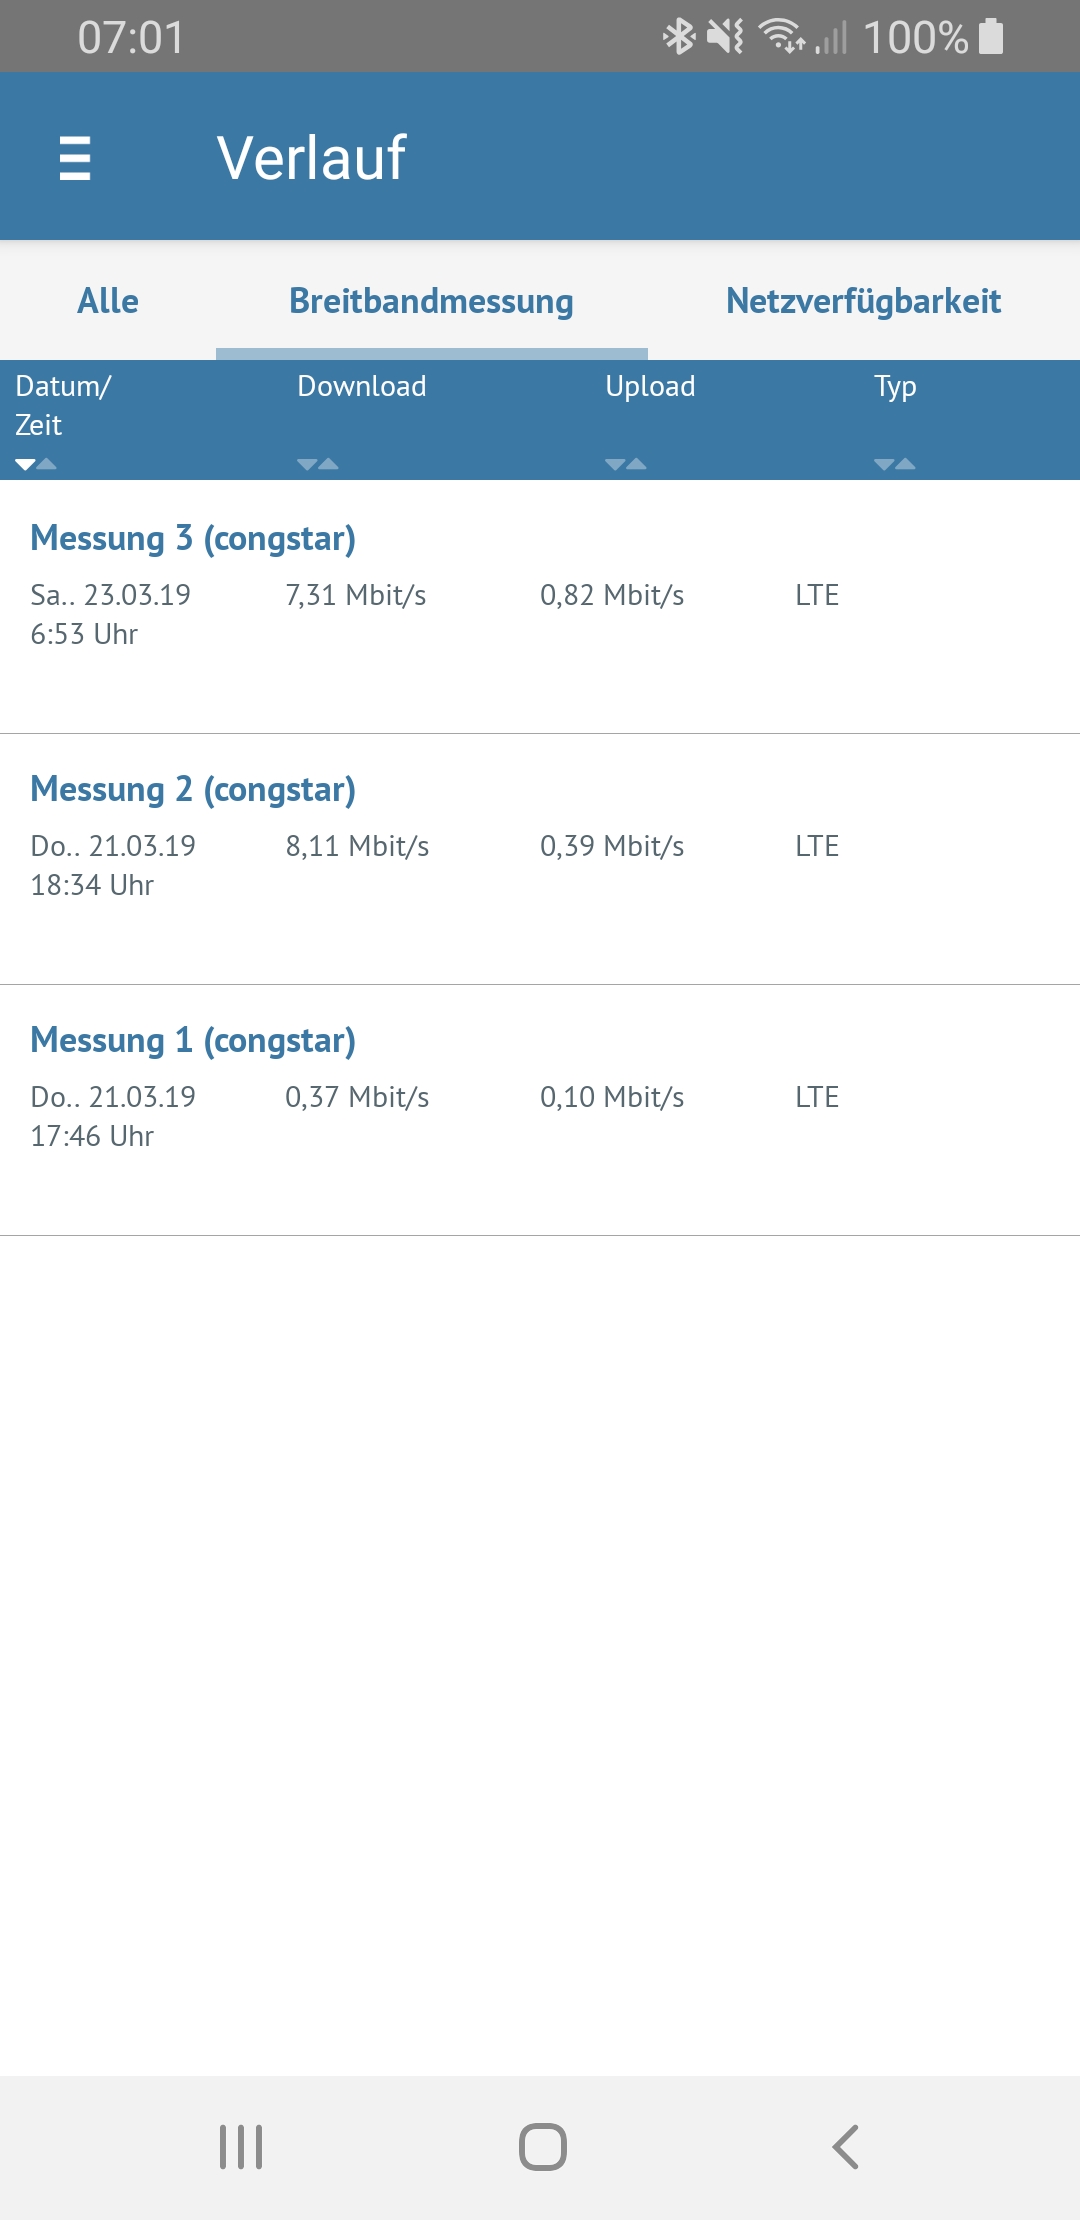Toggle sort arrows under Typ column
Image resolution: width=1080 pixels, height=2220 pixels.
(x=895, y=464)
